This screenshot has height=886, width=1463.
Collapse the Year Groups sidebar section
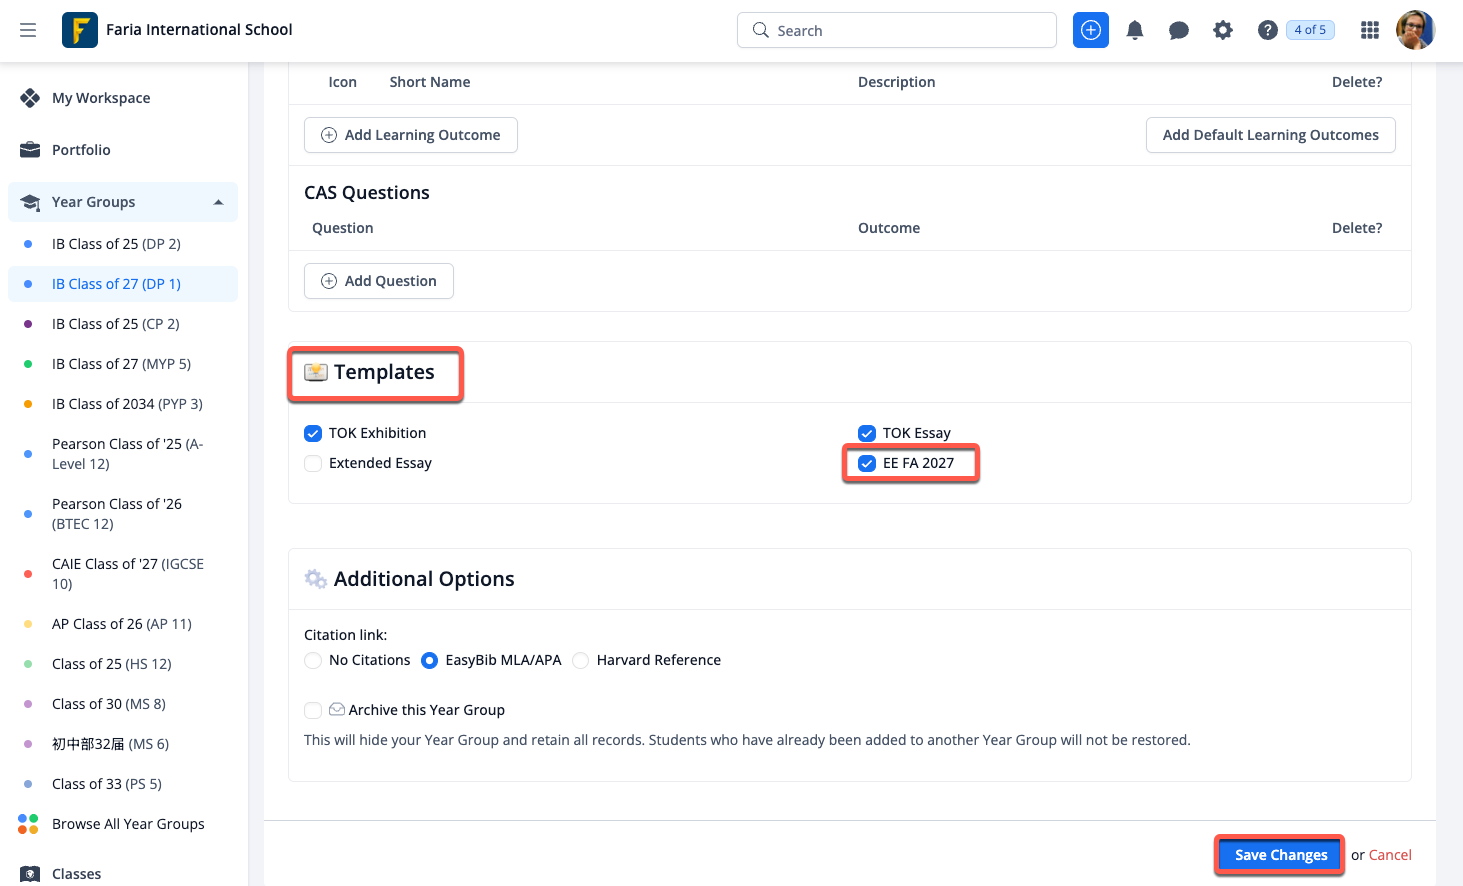click(218, 202)
